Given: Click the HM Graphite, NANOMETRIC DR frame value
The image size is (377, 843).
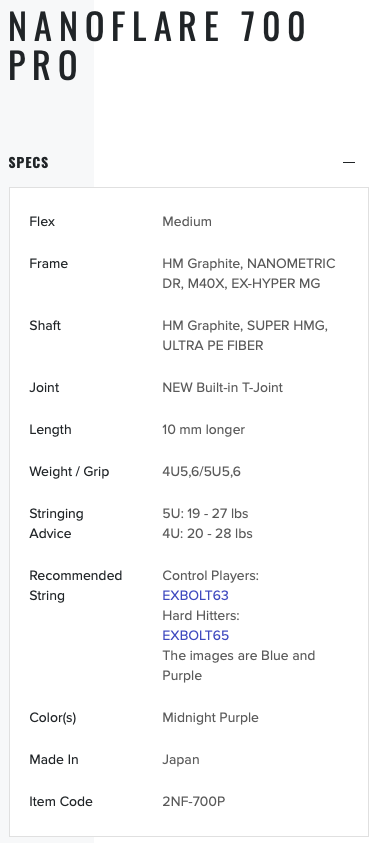Looking at the screenshot, I should (x=248, y=273).
